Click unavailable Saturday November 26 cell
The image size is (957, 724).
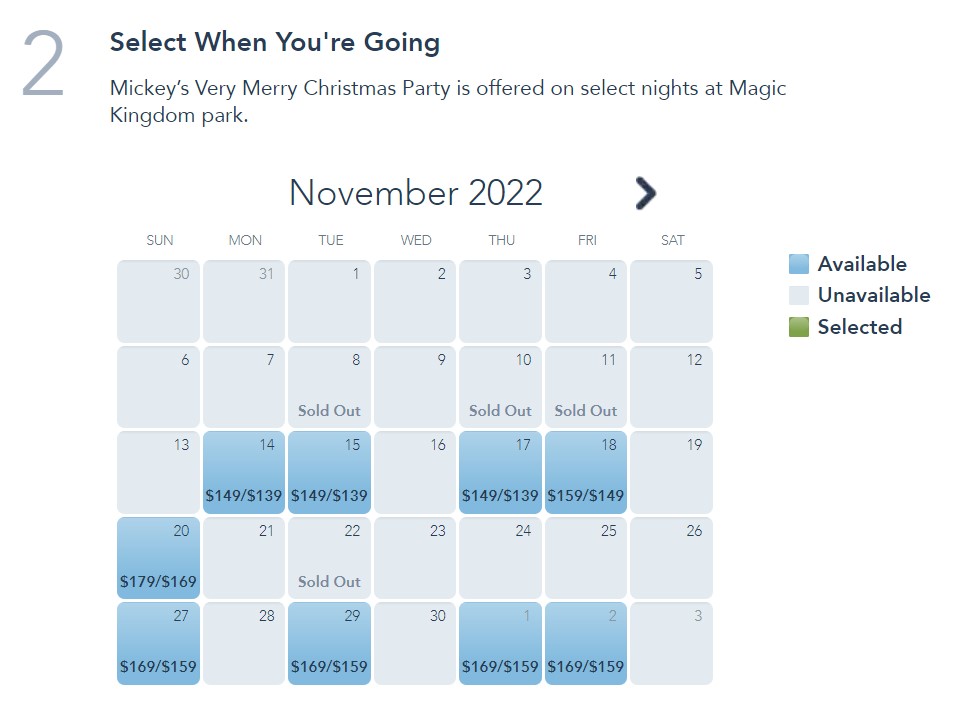tap(671, 558)
